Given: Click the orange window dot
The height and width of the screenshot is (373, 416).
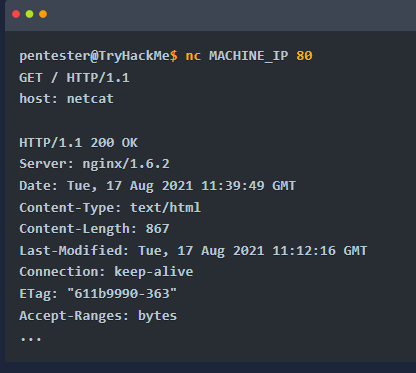Looking at the screenshot, I should (43, 14).
